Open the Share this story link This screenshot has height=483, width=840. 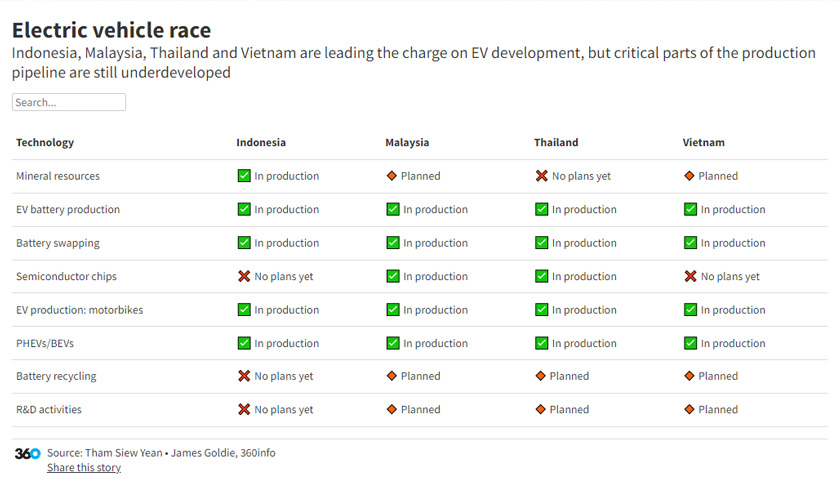click(84, 467)
